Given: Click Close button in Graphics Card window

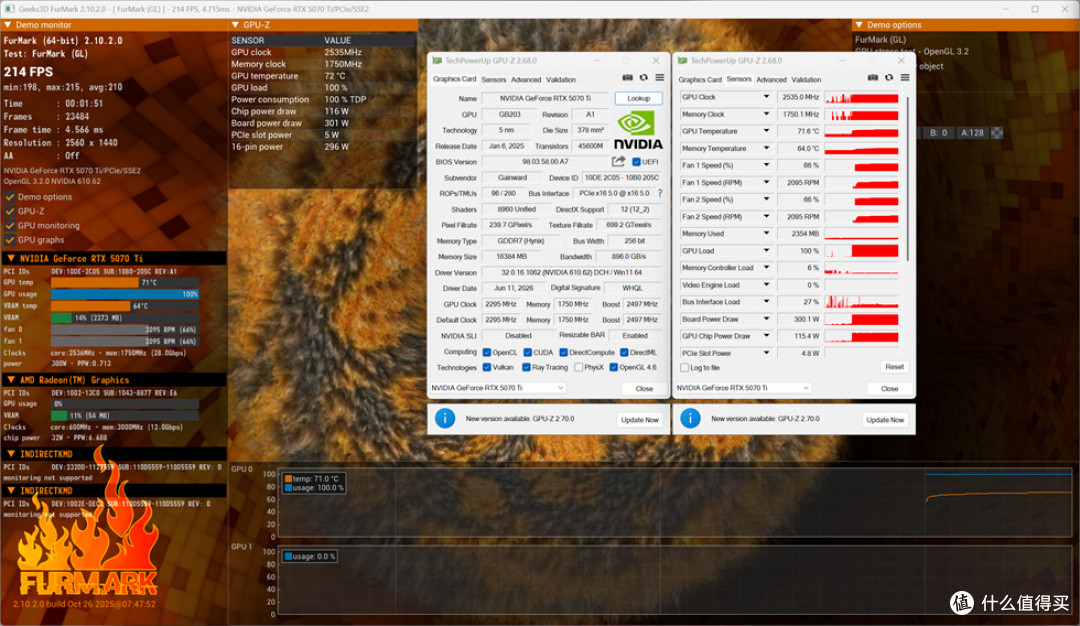Looking at the screenshot, I should [x=644, y=388].
